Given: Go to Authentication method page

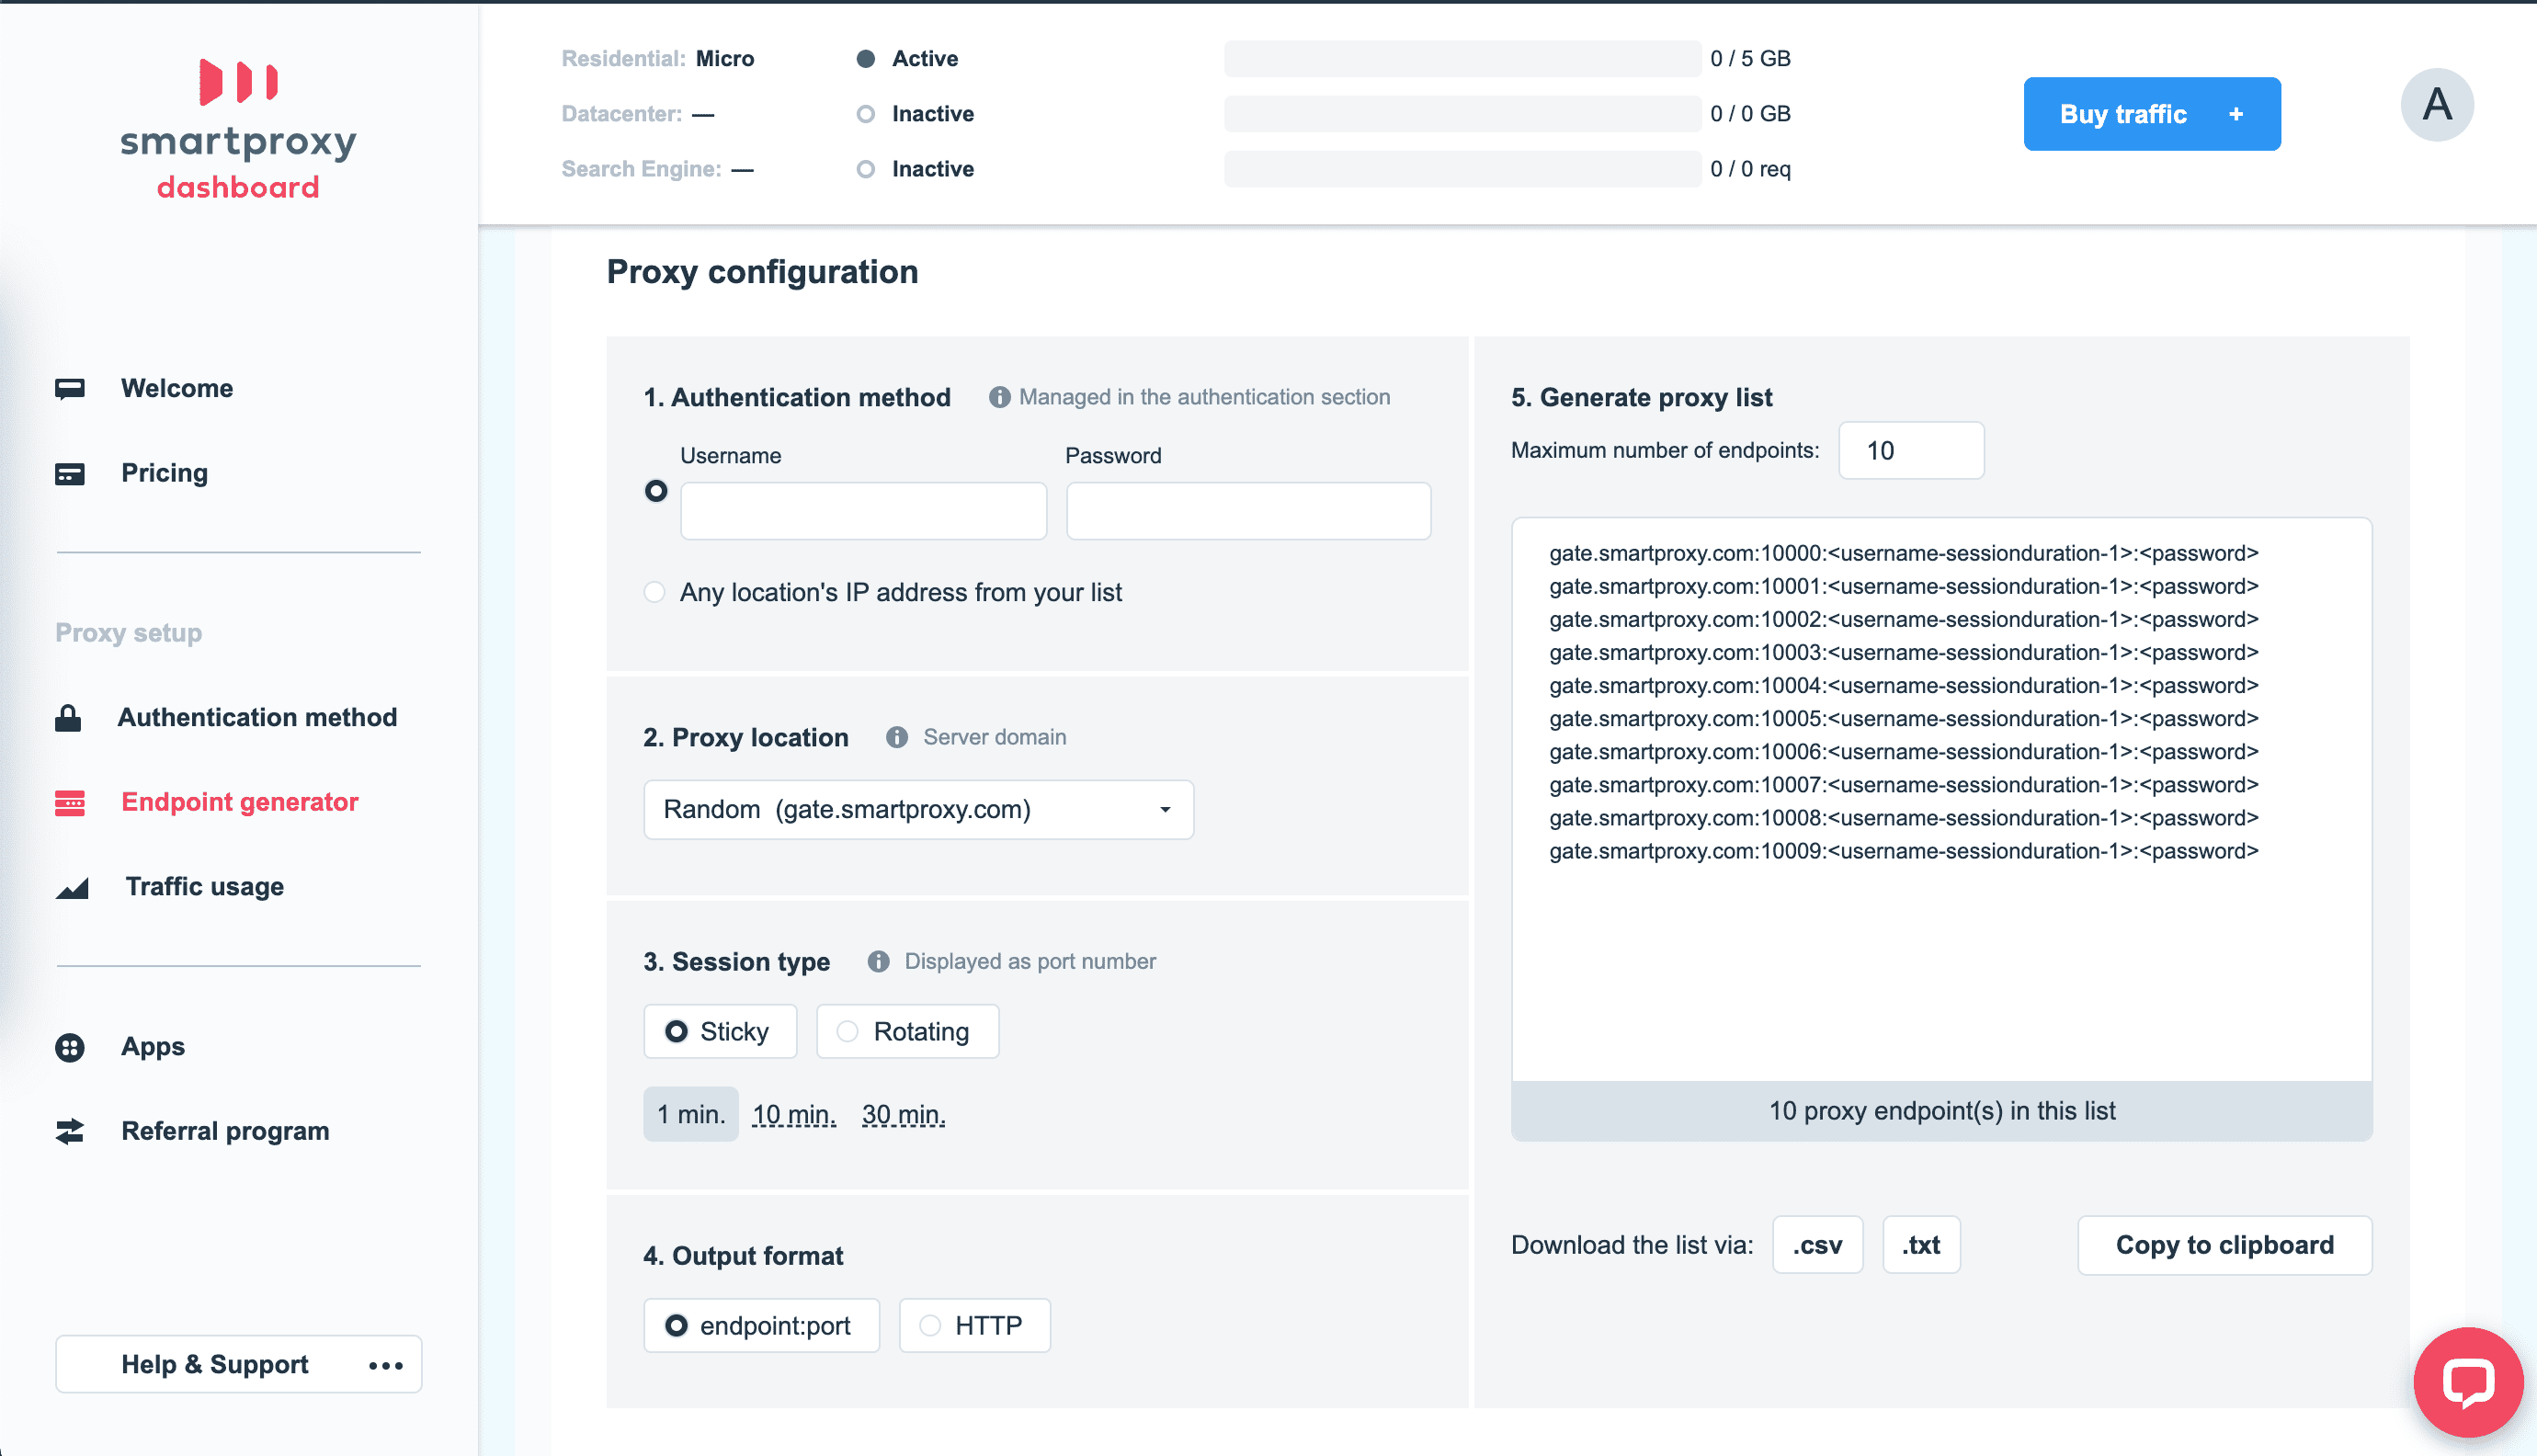Looking at the screenshot, I should (x=257, y=717).
